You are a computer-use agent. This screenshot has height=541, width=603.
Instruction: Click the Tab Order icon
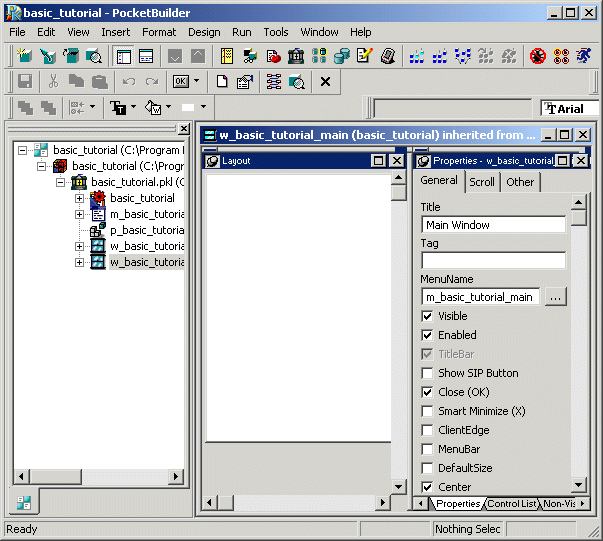274,82
